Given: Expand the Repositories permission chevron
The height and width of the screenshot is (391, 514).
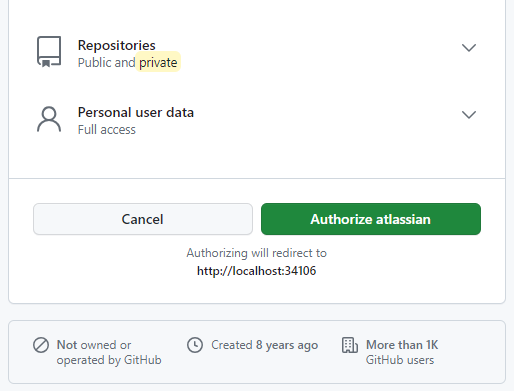Looking at the screenshot, I should (x=469, y=48).
